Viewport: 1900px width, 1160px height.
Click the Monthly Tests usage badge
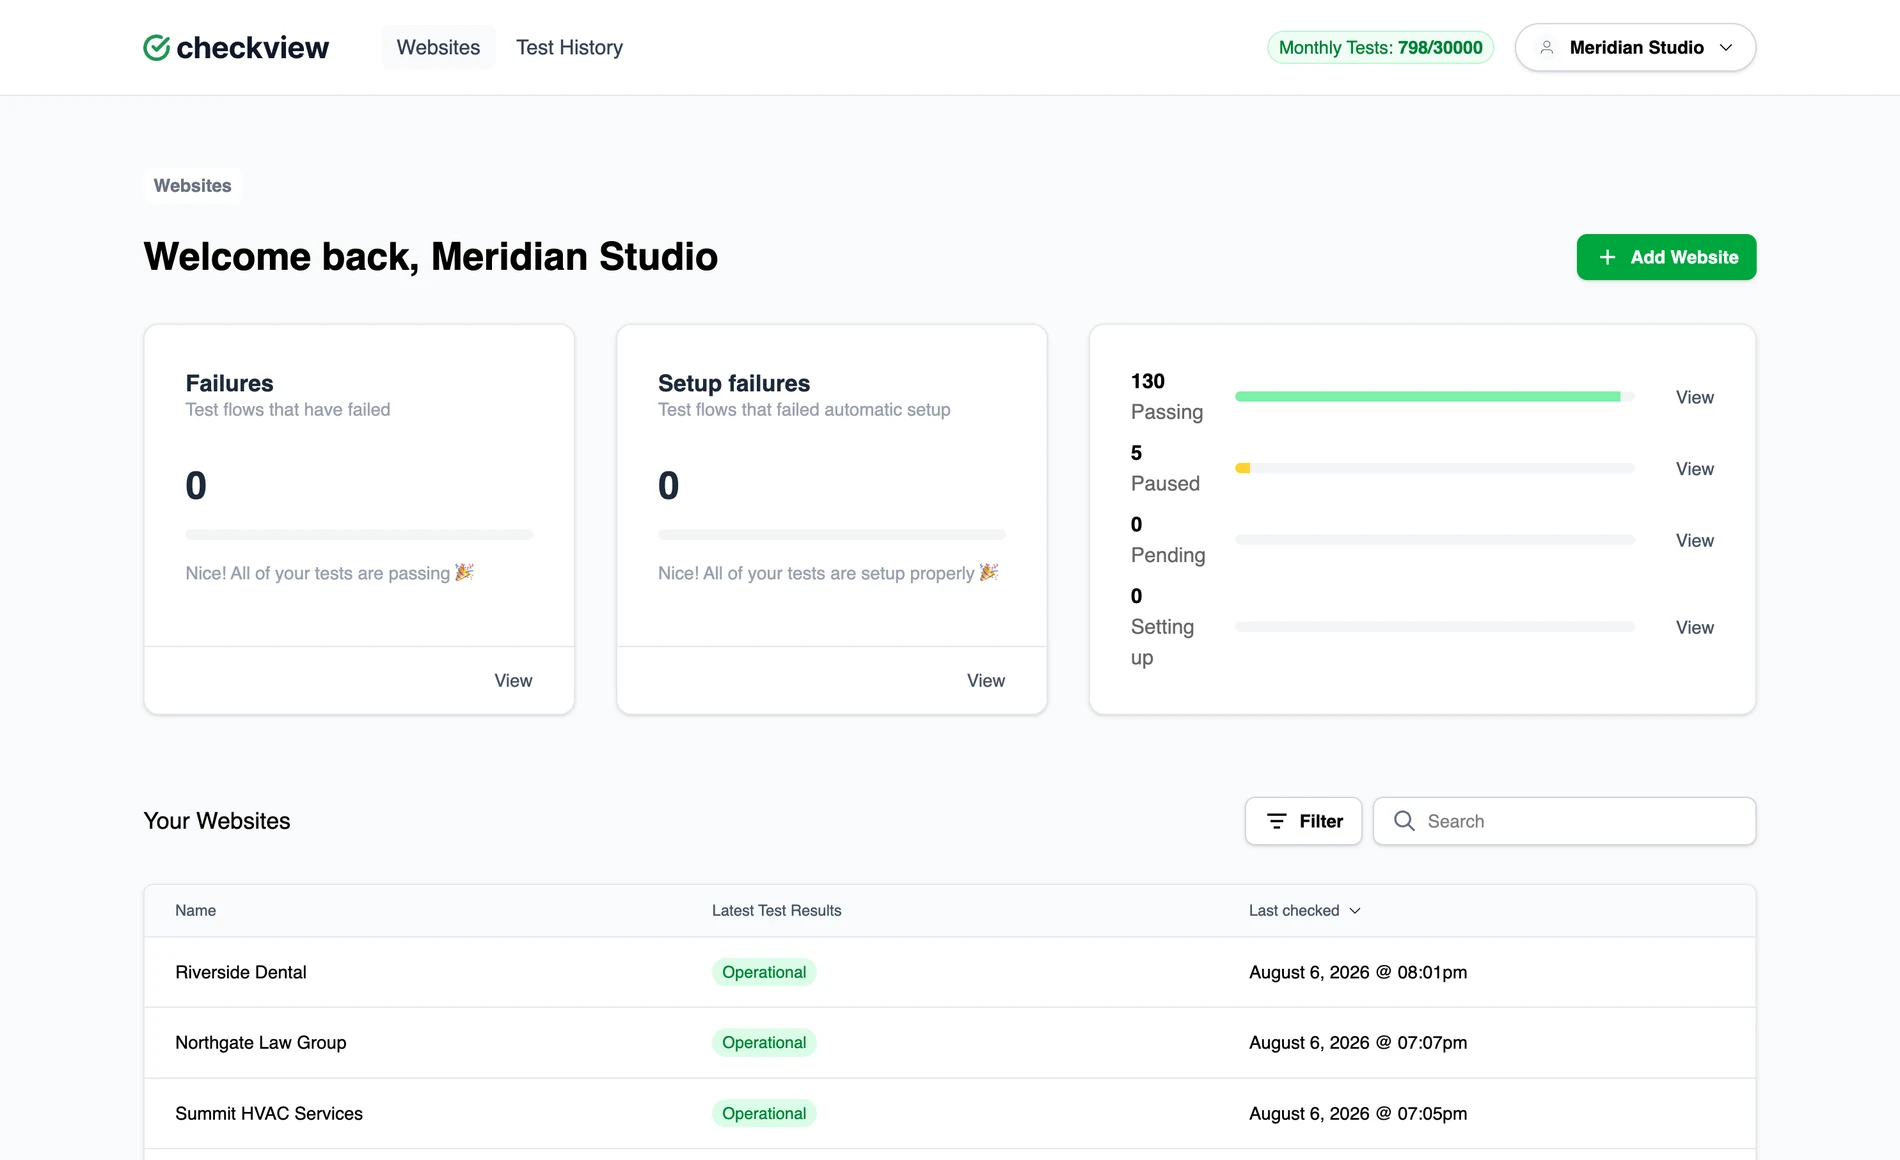tap(1380, 47)
